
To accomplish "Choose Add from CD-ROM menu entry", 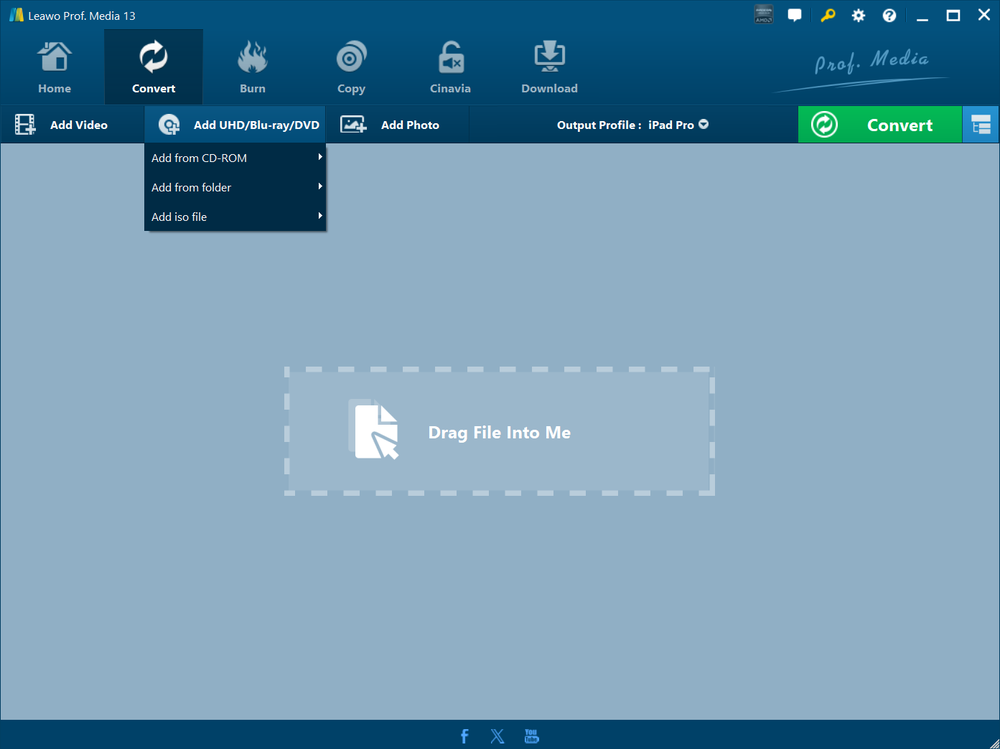I will point(235,158).
